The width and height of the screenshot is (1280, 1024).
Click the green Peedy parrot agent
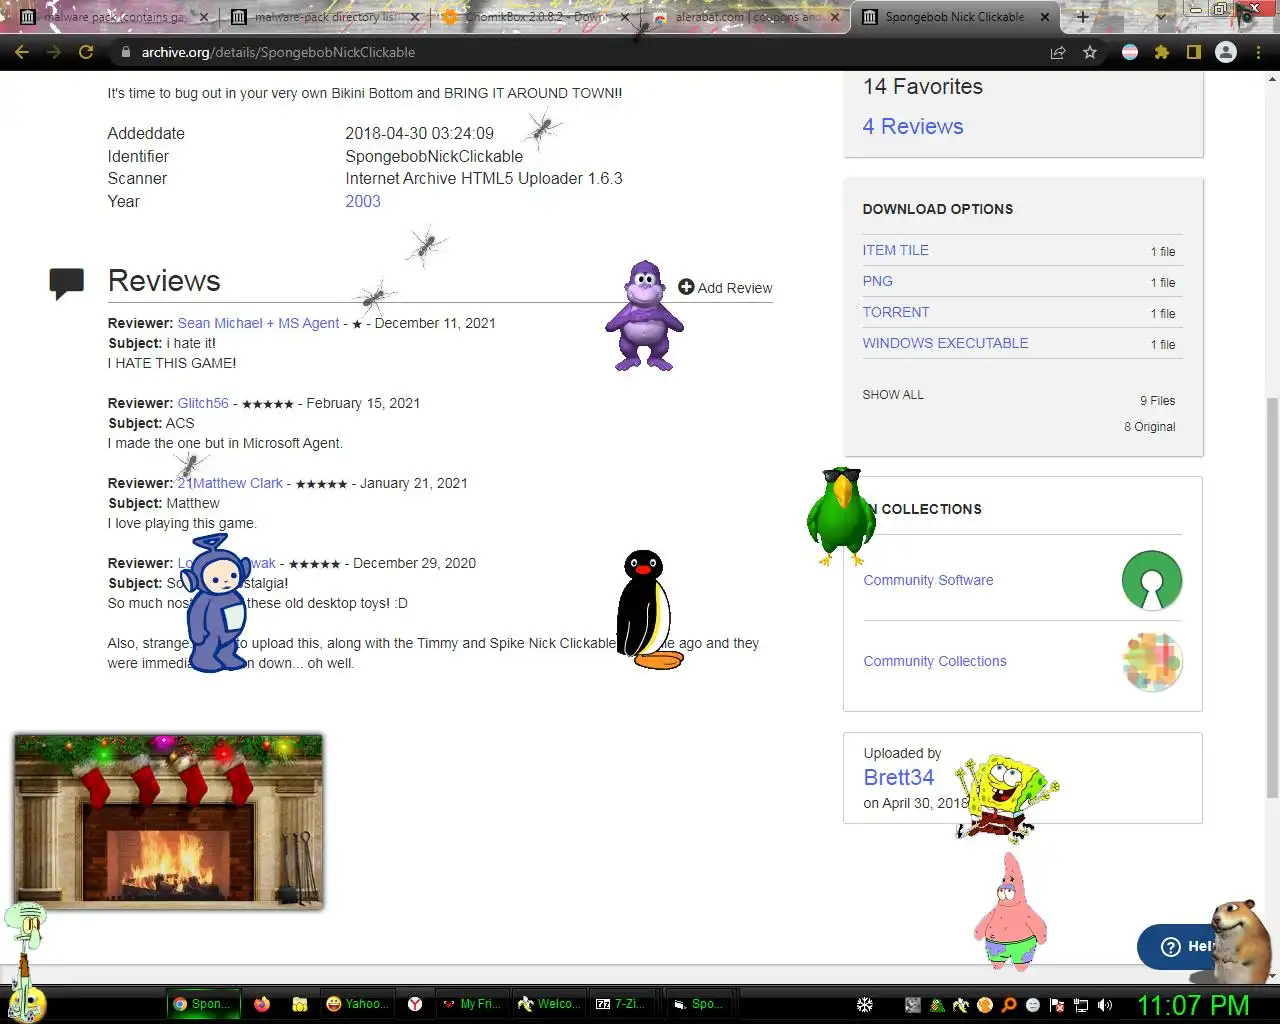click(x=841, y=515)
